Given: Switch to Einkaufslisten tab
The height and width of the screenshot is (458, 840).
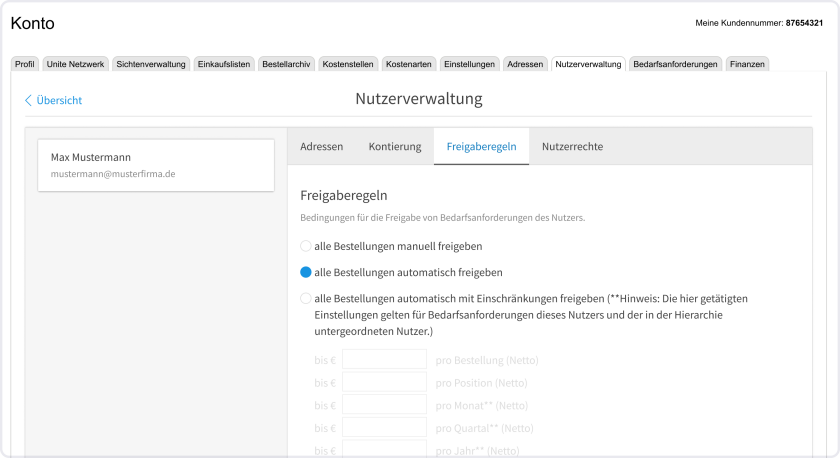Looking at the screenshot, I should coord(224,64).
